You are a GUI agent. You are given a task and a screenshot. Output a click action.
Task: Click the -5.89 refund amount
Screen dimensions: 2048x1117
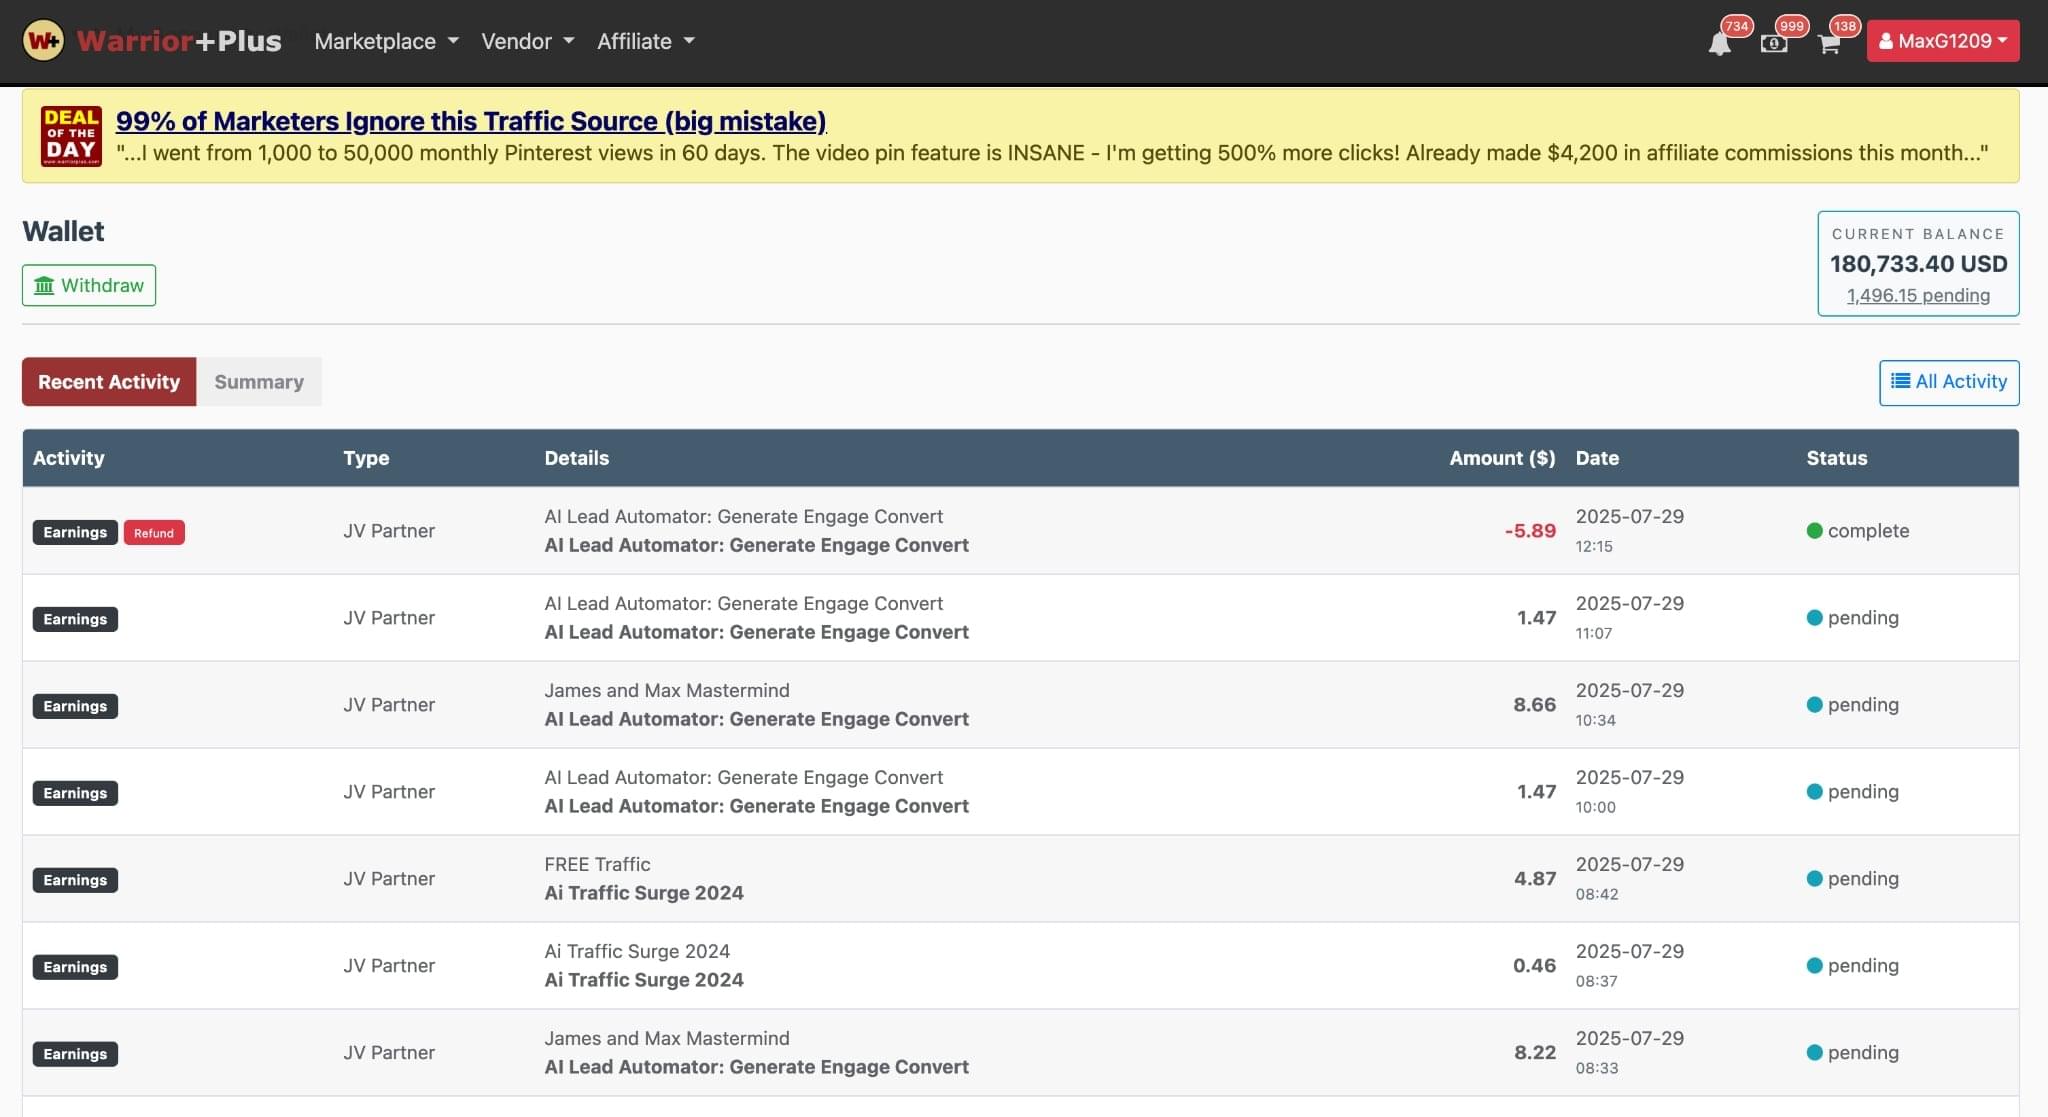(1530, 531)
